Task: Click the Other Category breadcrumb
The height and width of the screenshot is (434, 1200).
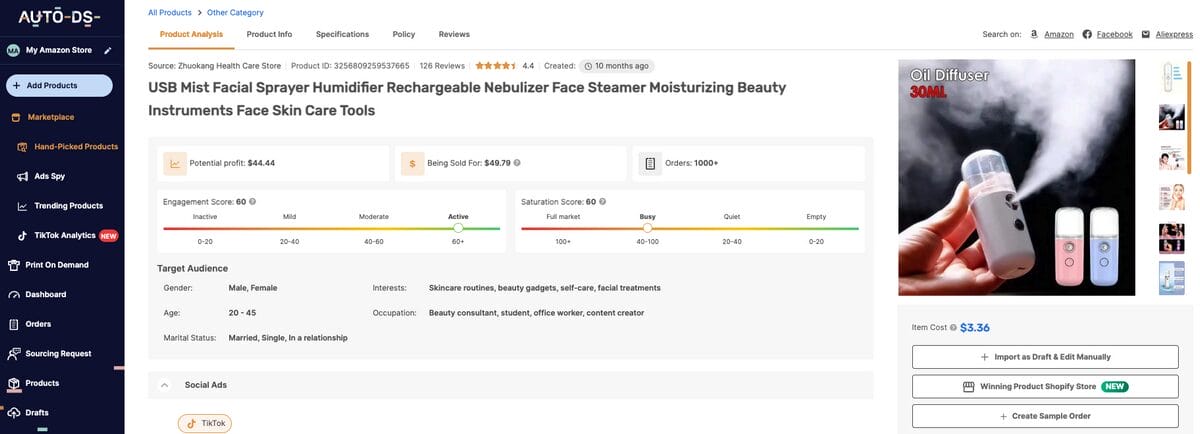Action: 235,13
